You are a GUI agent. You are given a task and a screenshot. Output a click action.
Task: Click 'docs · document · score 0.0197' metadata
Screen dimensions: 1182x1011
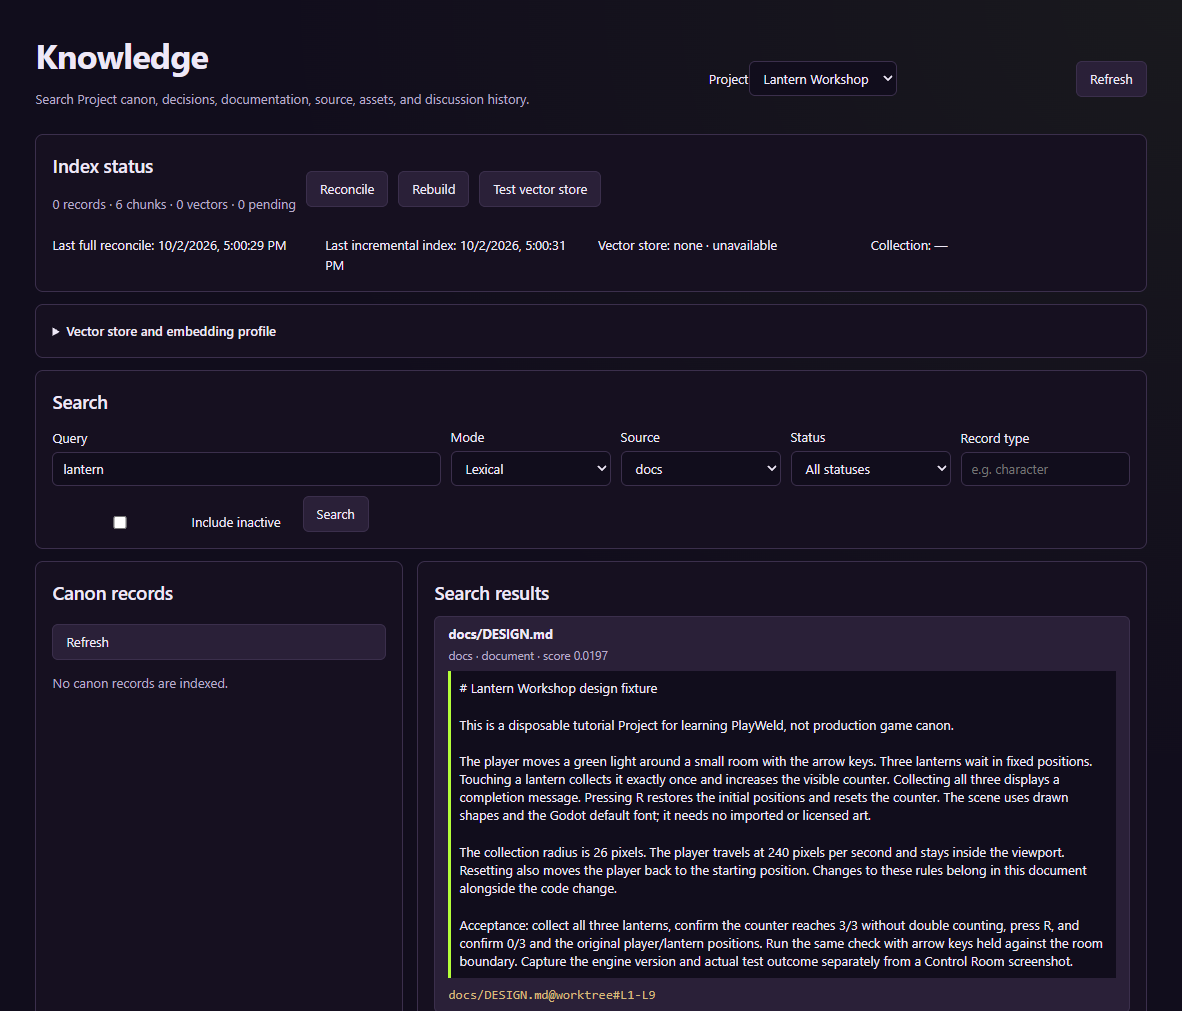point(528,656)
